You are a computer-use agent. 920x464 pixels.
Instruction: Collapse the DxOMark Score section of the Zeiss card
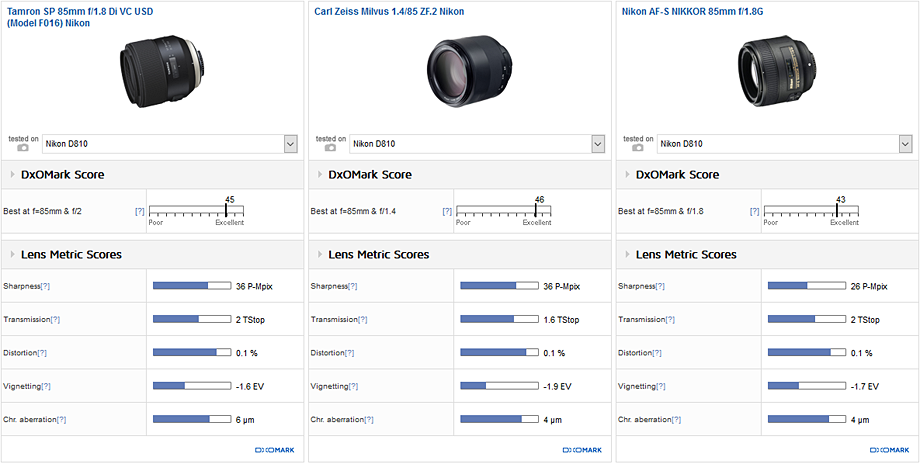(320, 175)
